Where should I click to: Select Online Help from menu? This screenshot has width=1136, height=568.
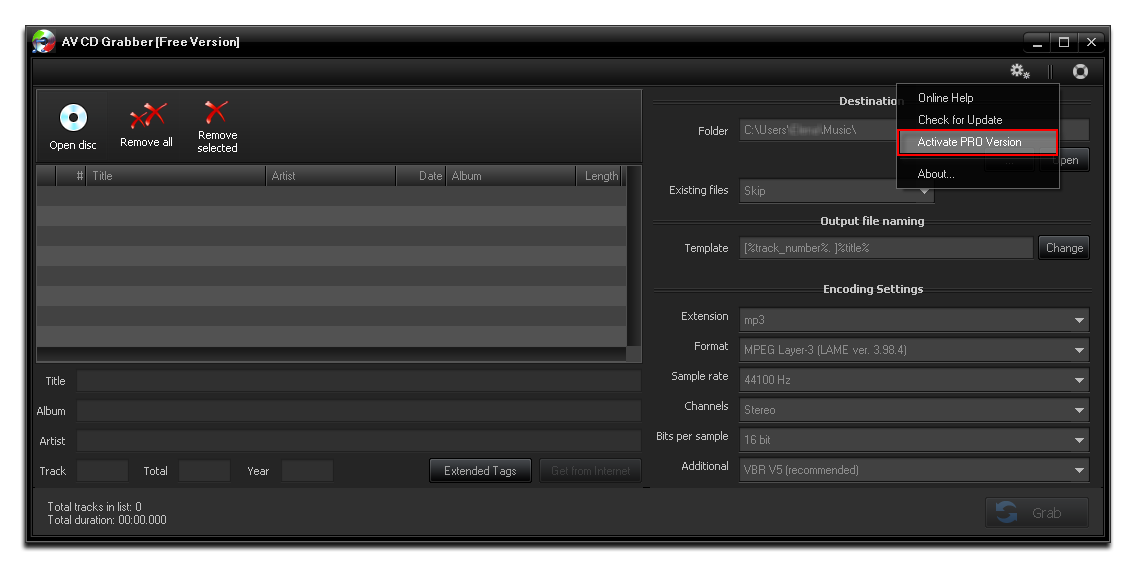pos(945,98)
